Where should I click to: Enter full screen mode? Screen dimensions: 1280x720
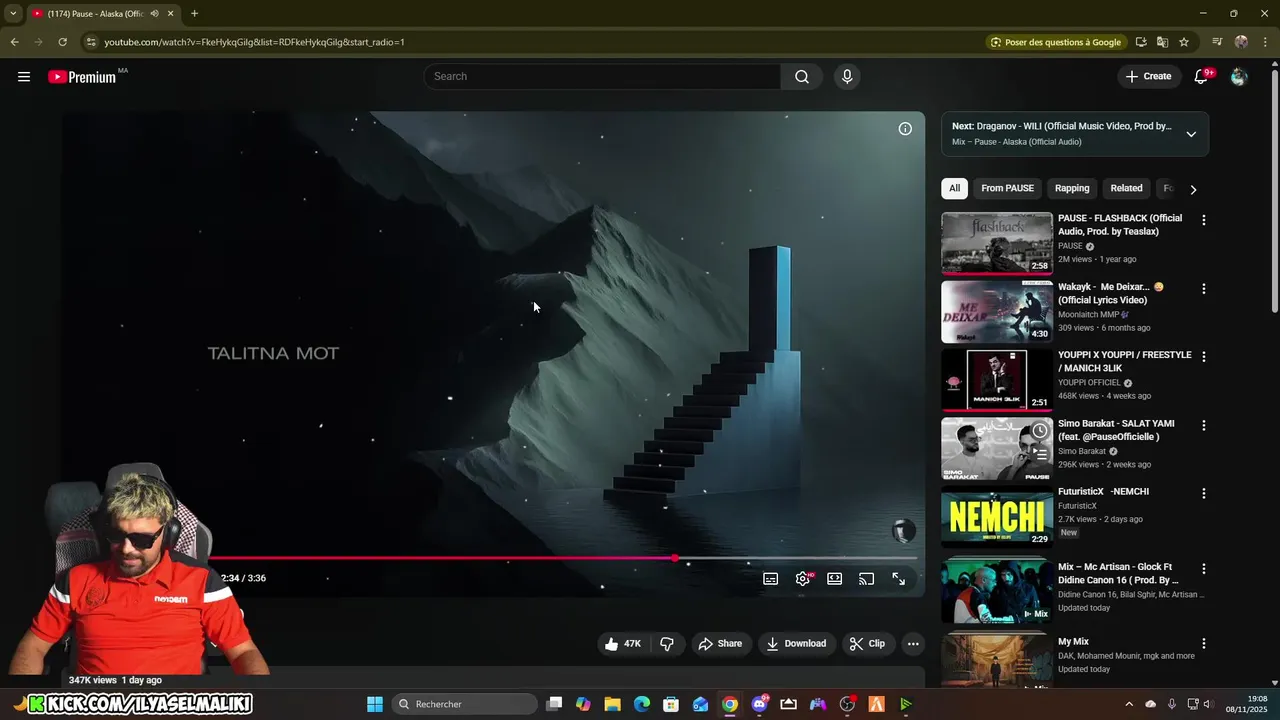(899, 579)
